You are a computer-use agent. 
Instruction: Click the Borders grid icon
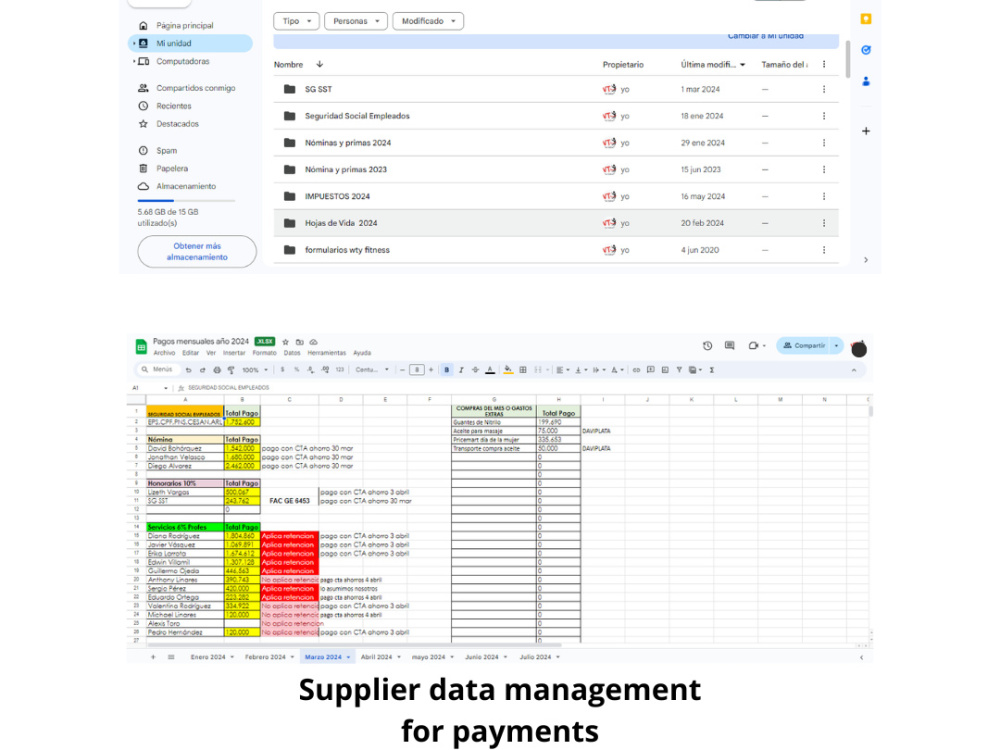(x=523, y=370)
